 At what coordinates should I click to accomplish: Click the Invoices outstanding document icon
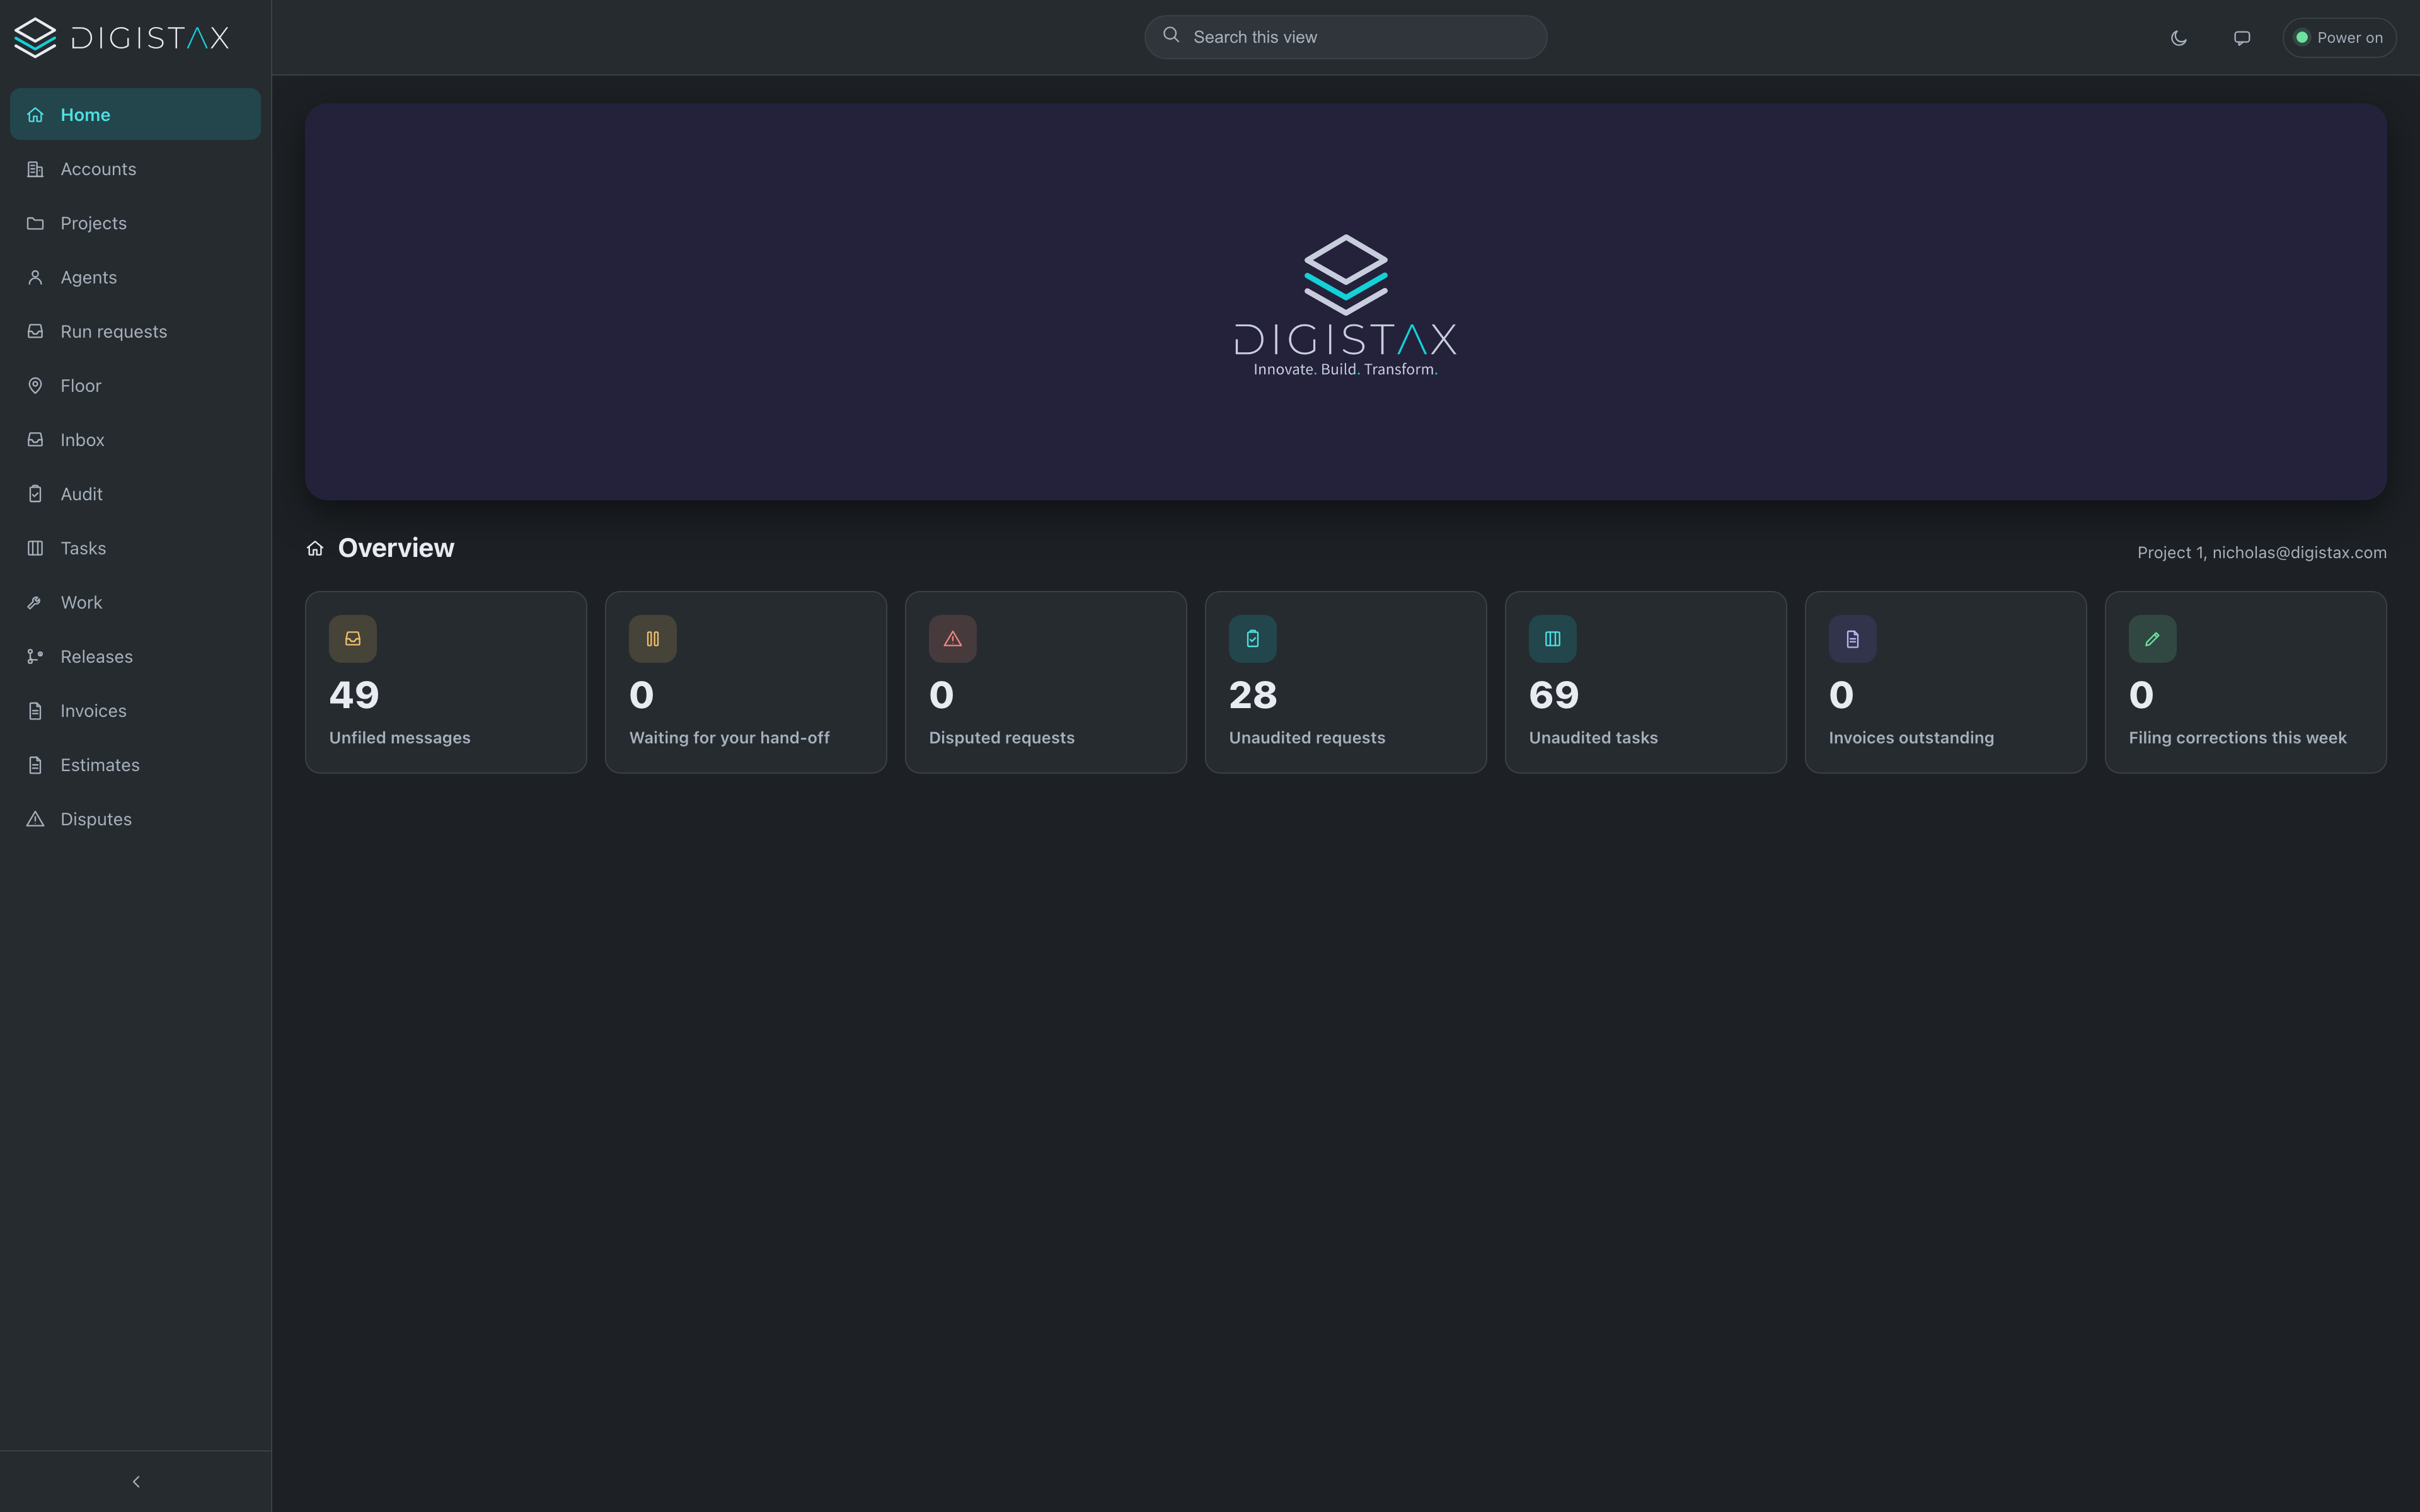[1853, 639]
